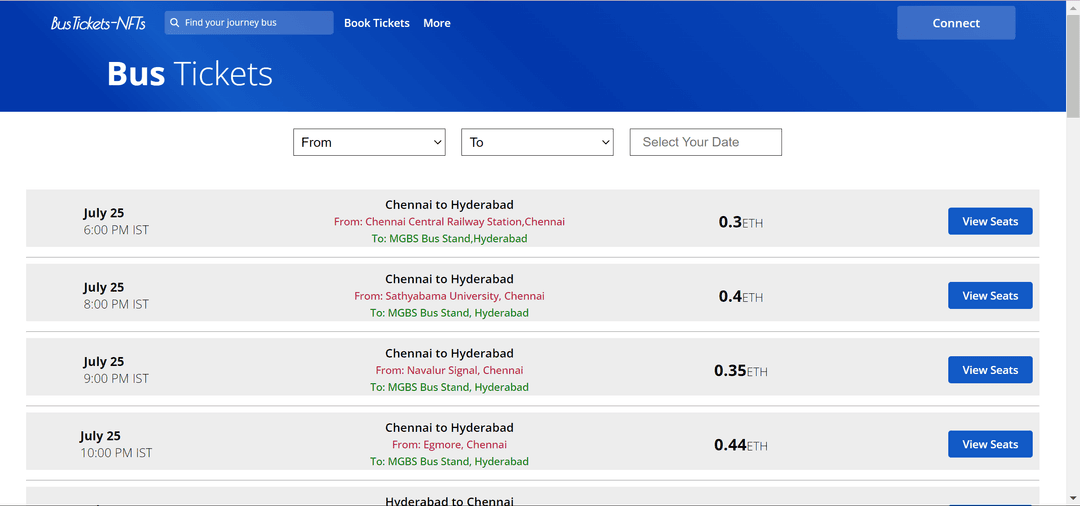Click the search magnifier icon
Image resolution: width=1080 pixels, height=506 pixels.
click(175, 23)
